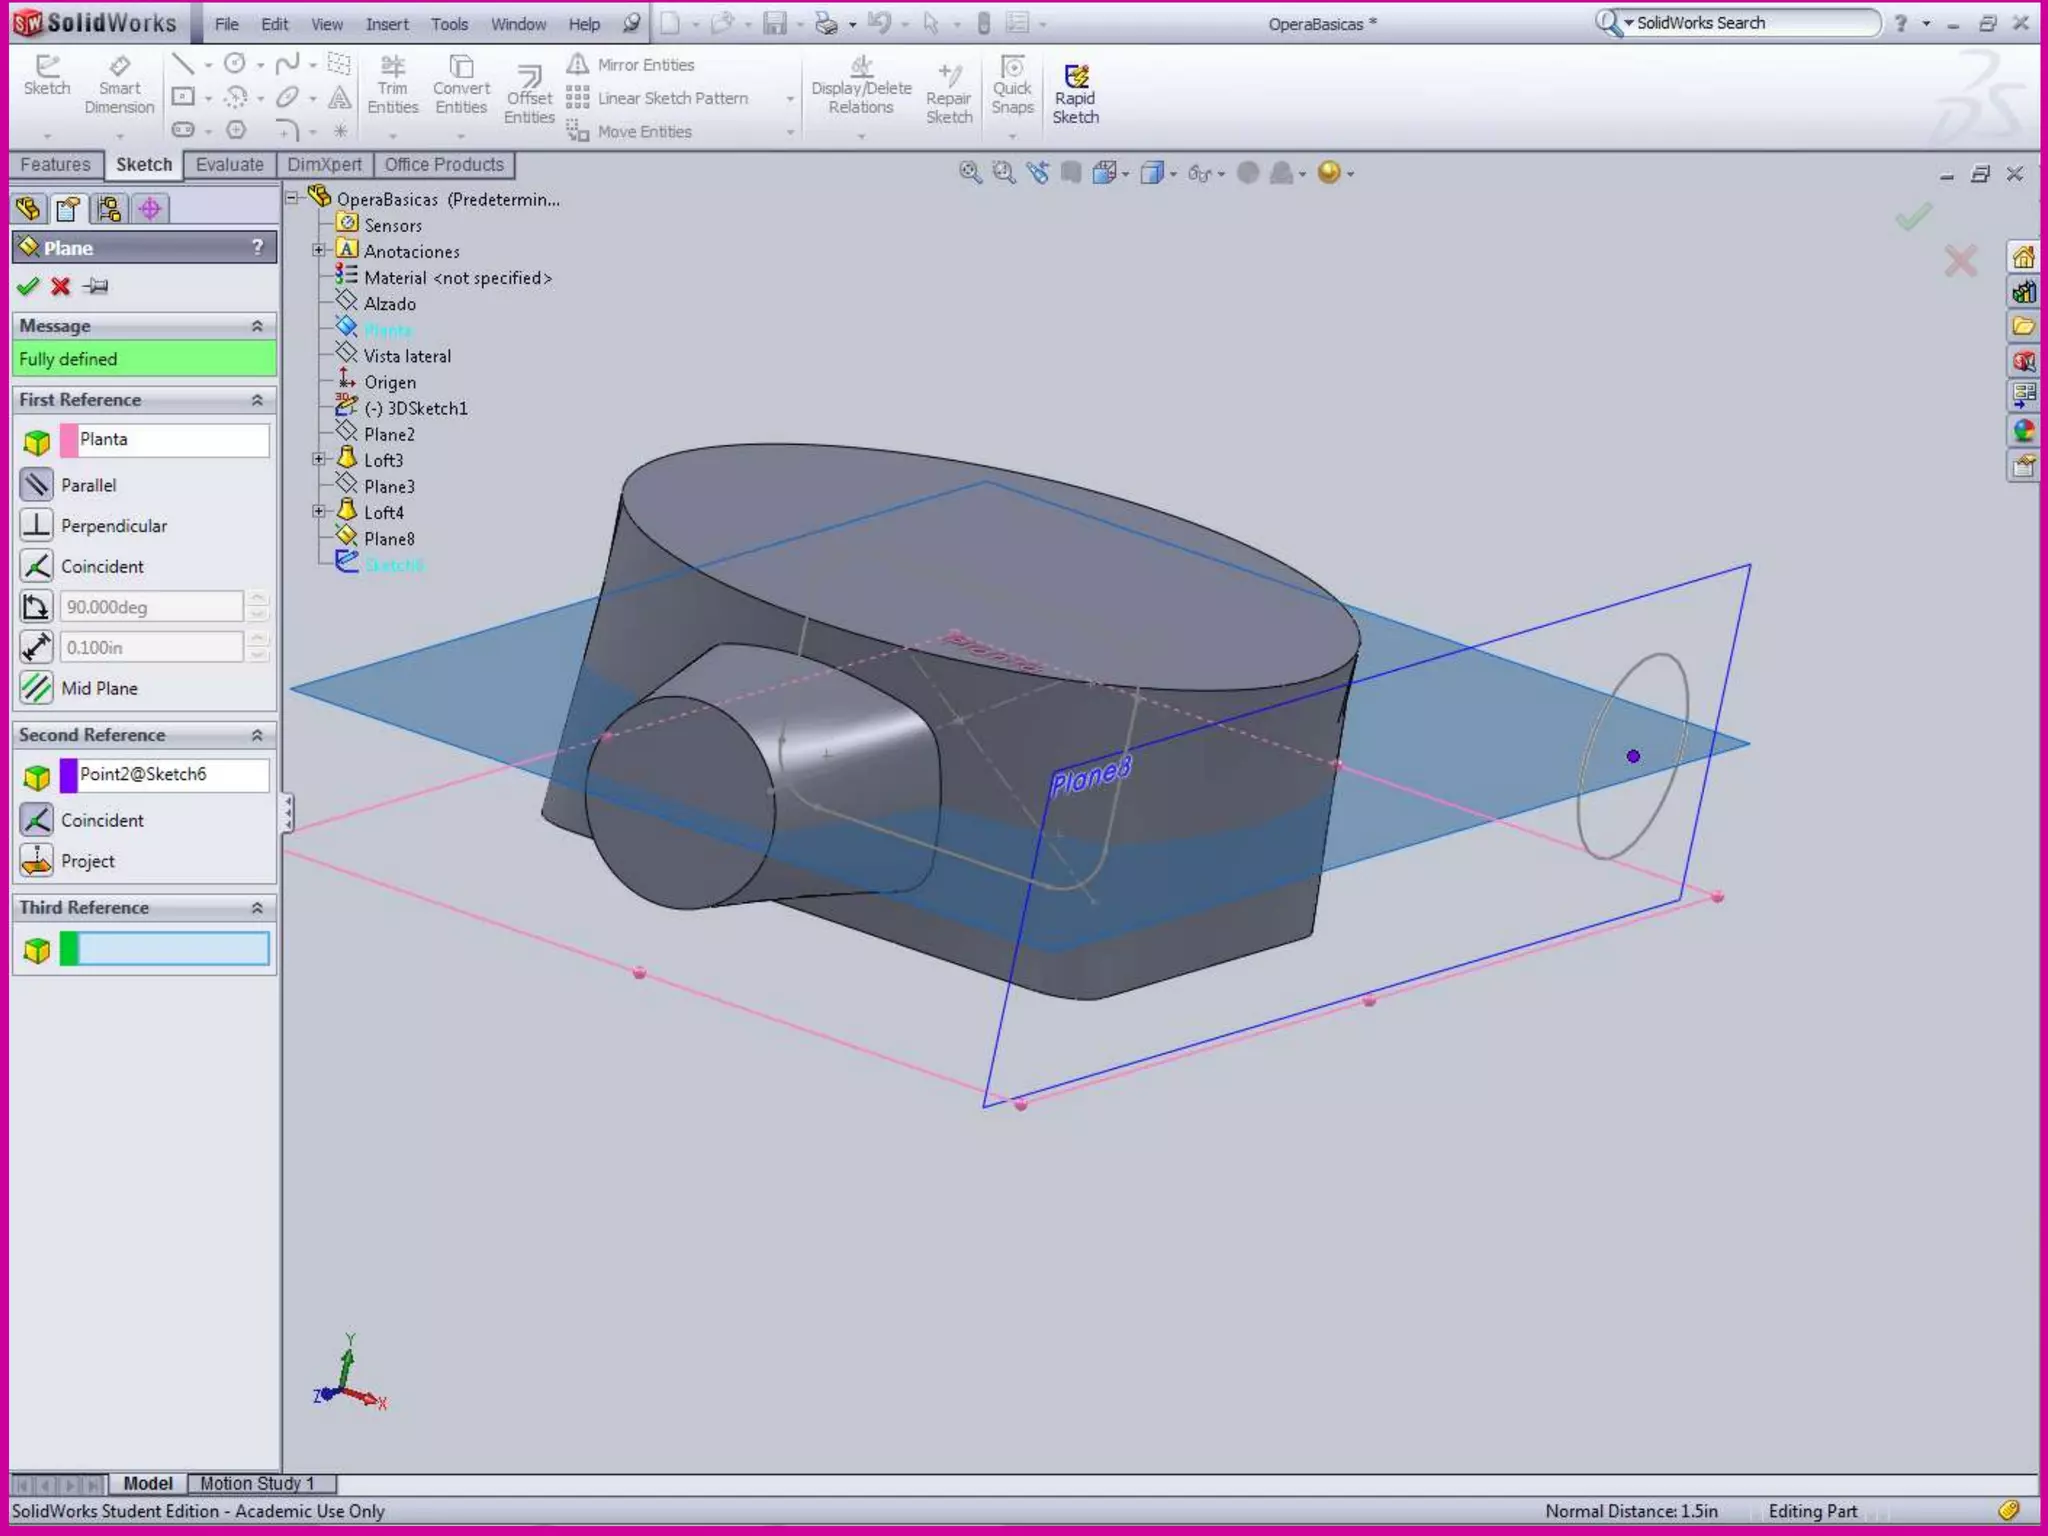Expand the Loft3 feature tree node
This screenshot has width=2048, height=1536.
(318, 460)
